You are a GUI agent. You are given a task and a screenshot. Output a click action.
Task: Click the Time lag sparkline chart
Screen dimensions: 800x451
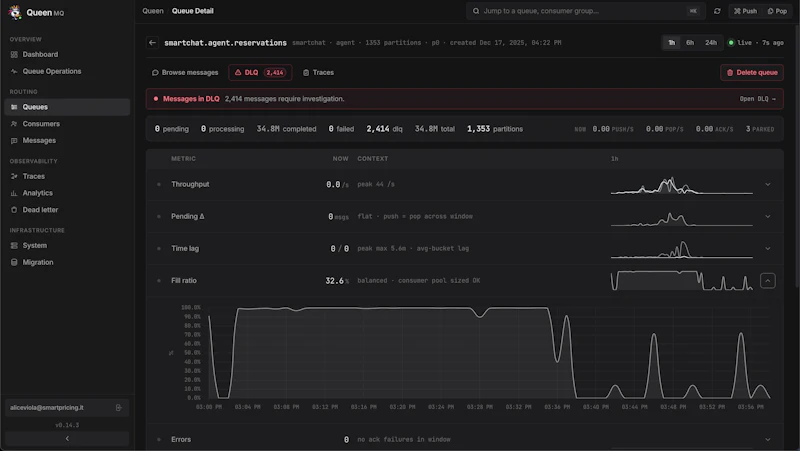(682, 249)
